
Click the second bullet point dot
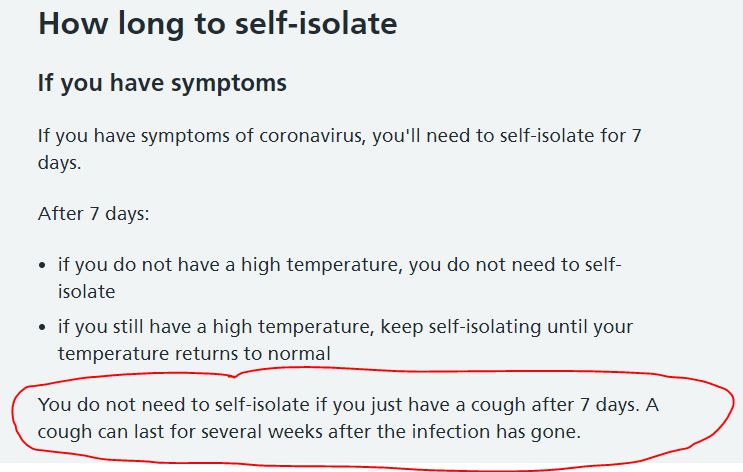tap(43, 327)
